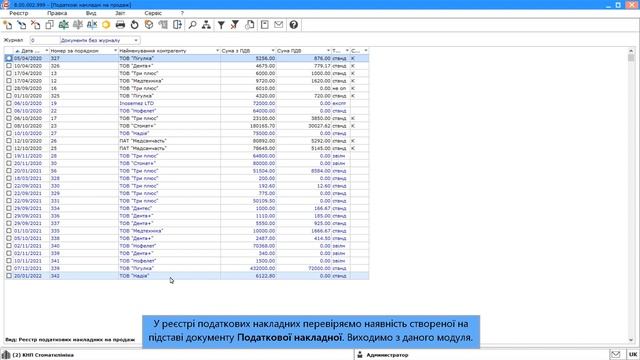The image size is (640, 360).
Task: Tick checkbox for last row number 342
Action: (9, 276)
